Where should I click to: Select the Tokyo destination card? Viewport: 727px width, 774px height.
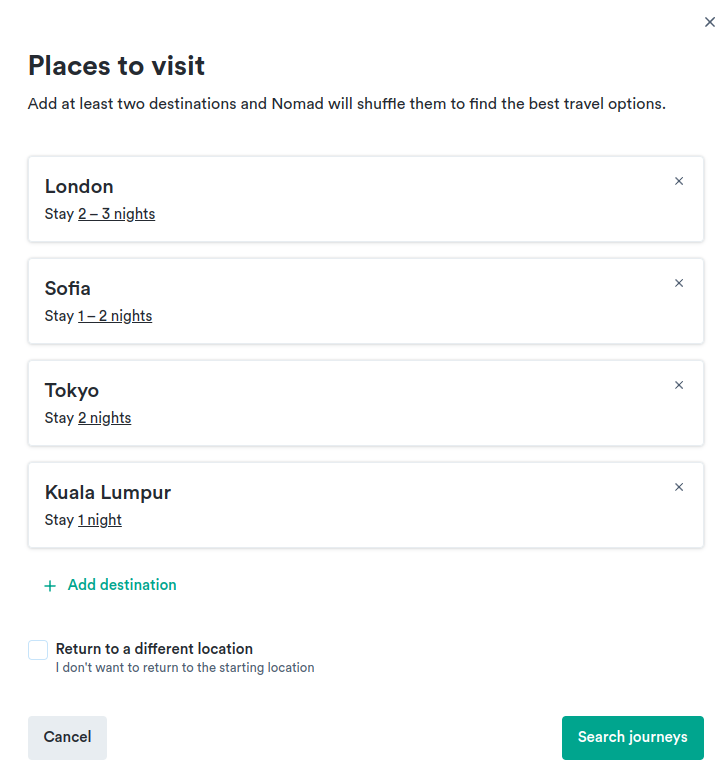coord(366,403)
